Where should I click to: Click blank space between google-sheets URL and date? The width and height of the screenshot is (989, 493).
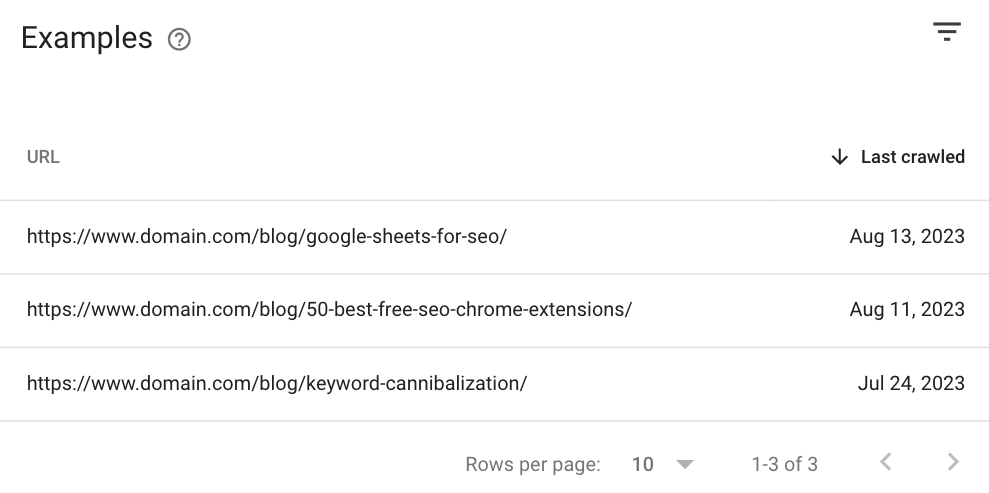pyautogui.click(x=678, y=237)
